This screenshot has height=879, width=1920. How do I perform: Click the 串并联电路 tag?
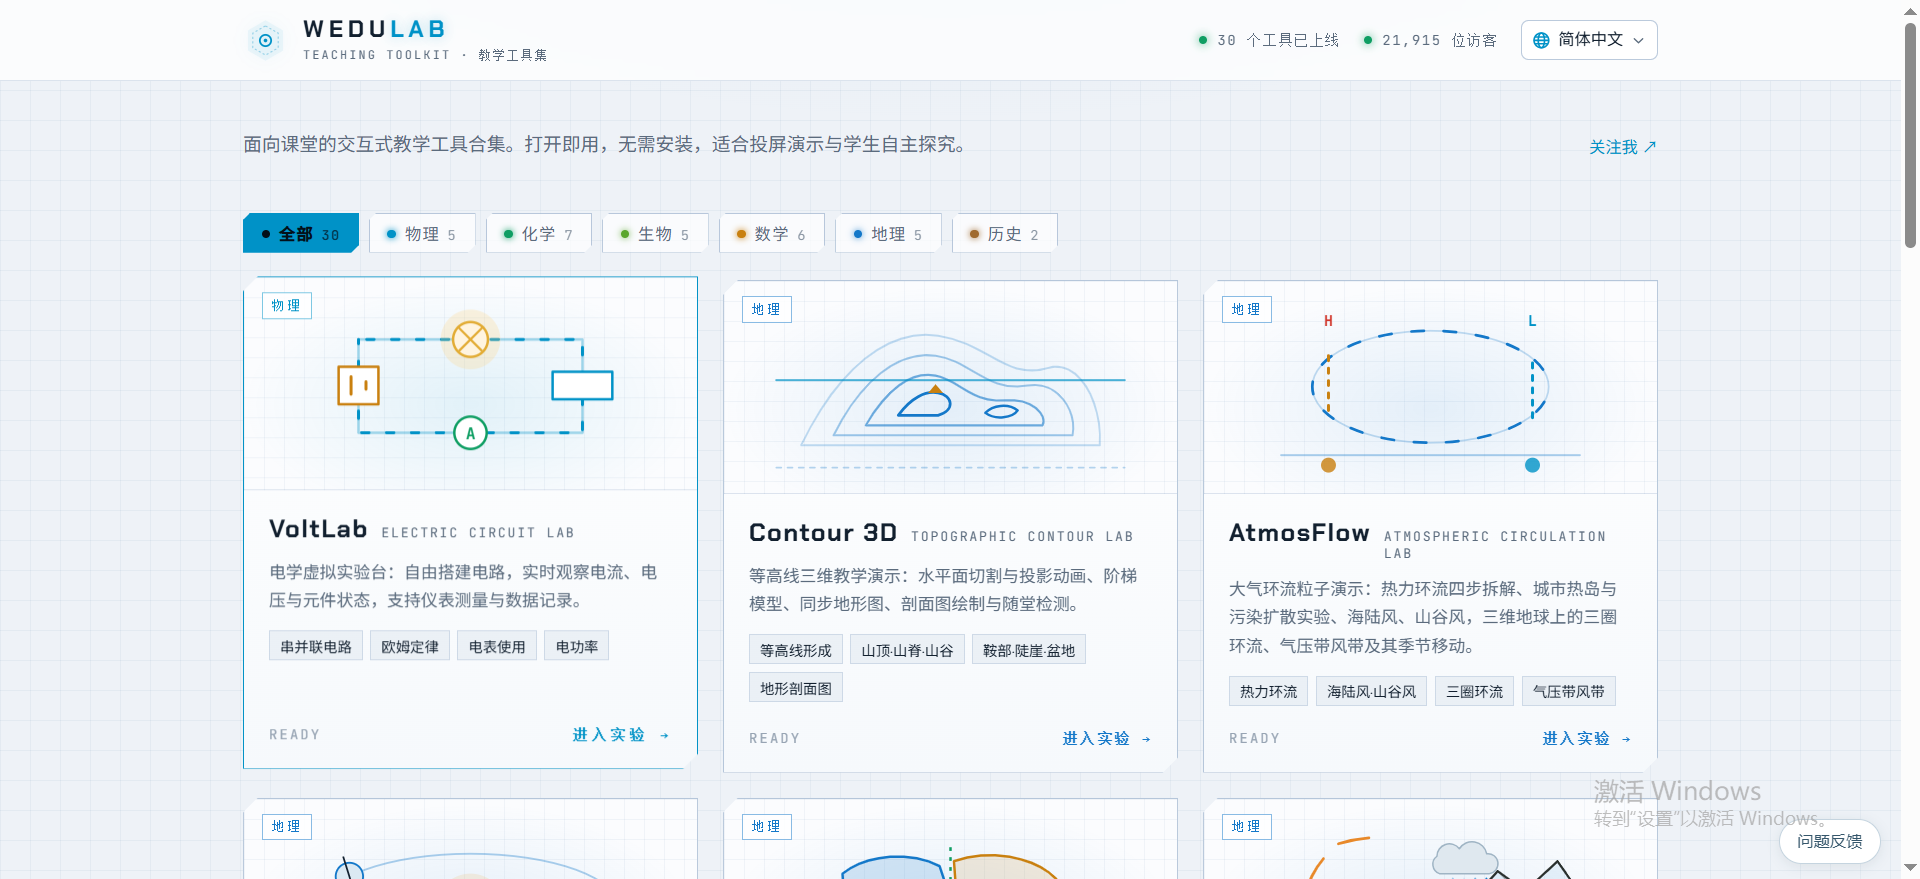(x=316, y=646)
